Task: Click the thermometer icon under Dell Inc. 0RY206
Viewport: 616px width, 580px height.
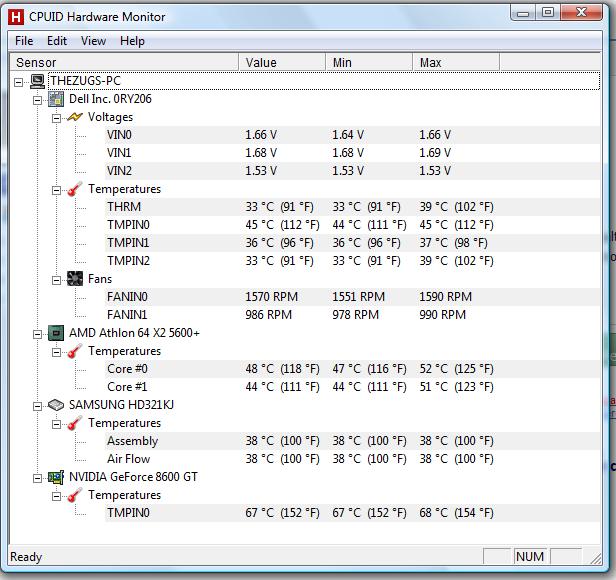Action: [x=75, y=189]
